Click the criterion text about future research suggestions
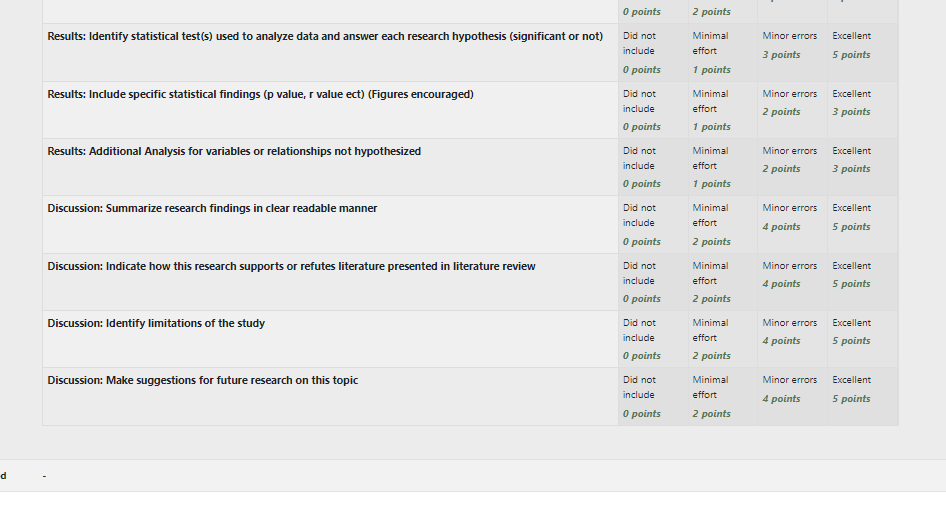The height and width of the screenshot is (511, 946). click(x=203, y=381)
